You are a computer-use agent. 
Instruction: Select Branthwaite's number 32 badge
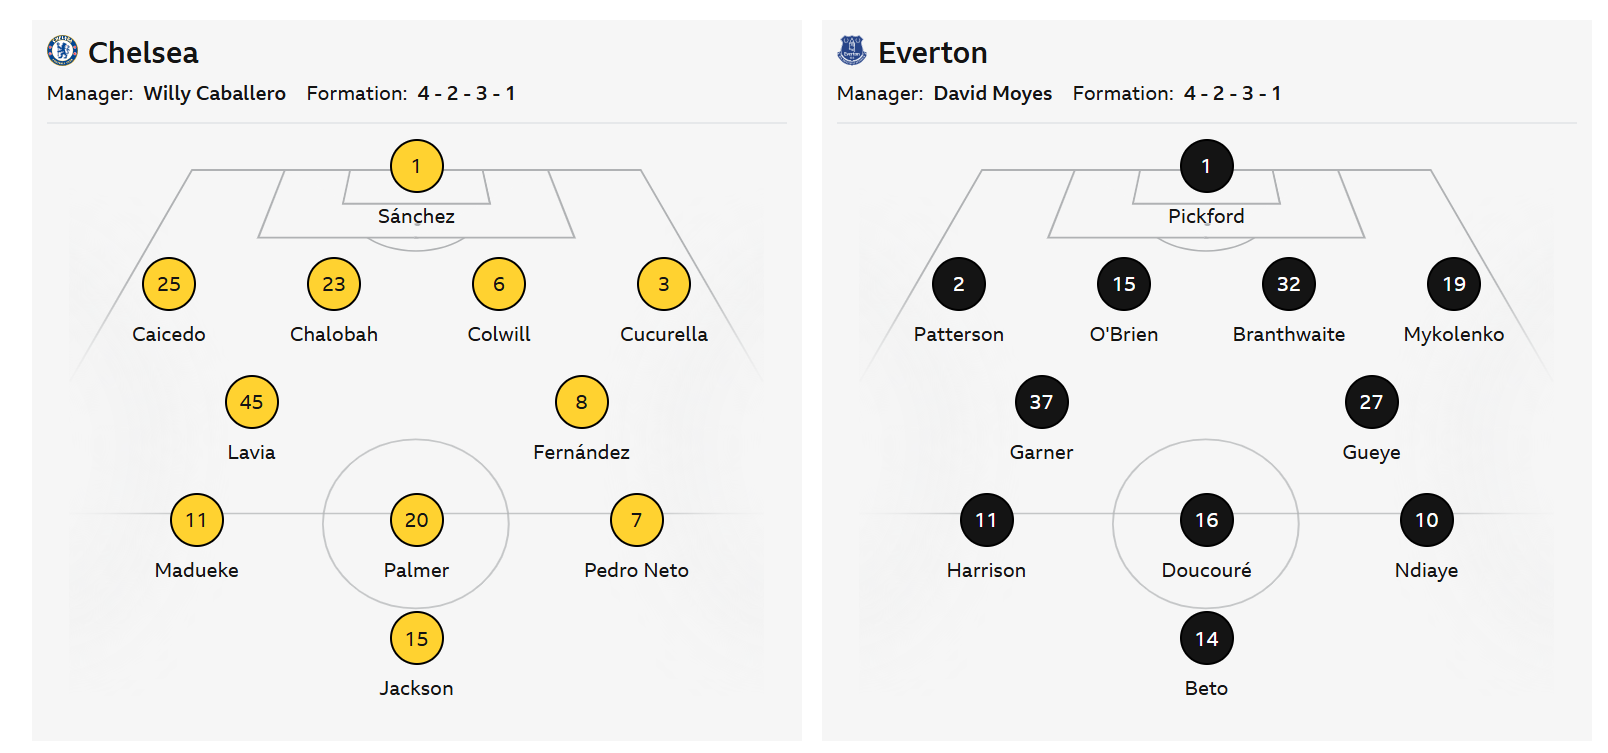click(x=1289, y=284)
